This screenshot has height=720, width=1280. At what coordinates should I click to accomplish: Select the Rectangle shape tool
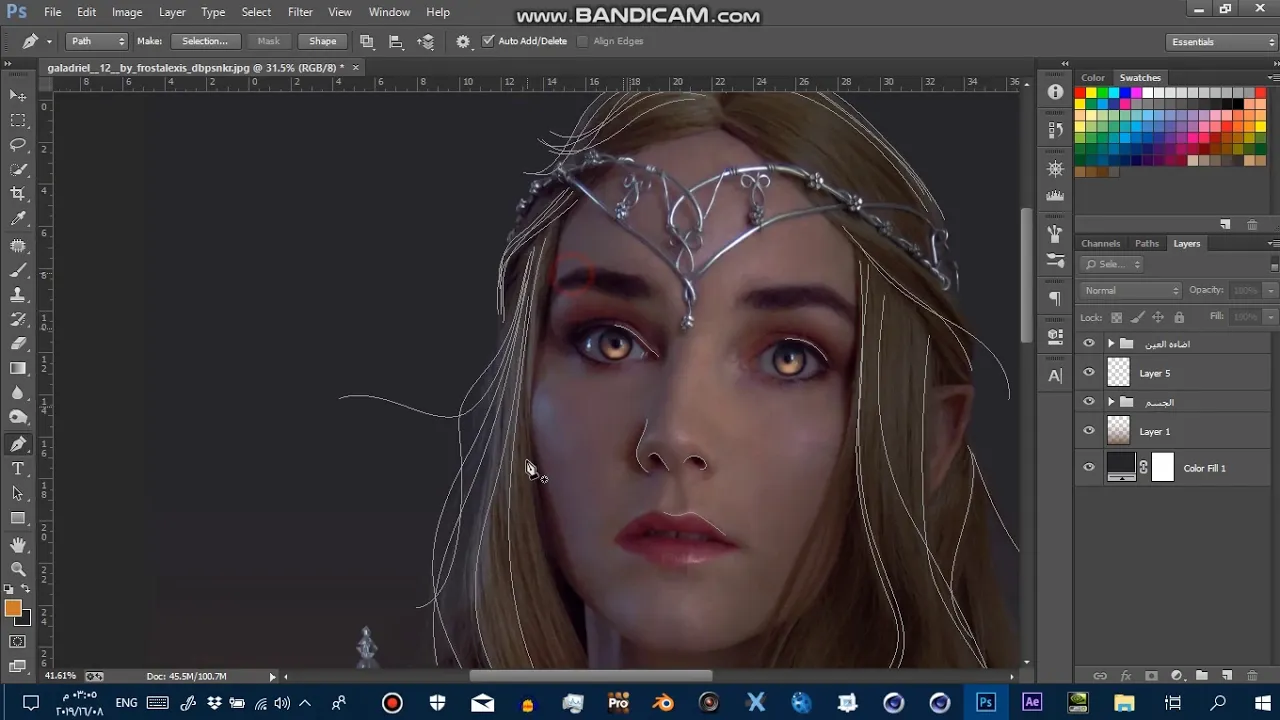(x=18, y=518)
